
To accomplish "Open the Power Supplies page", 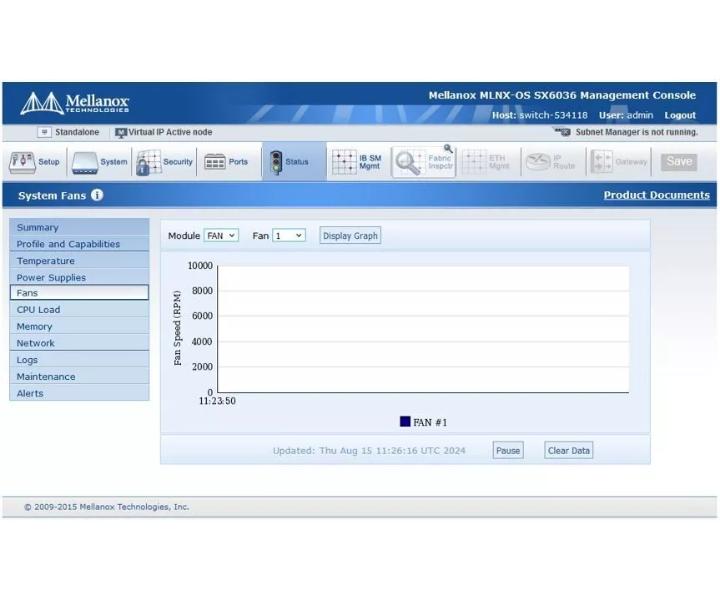I will (79, 277).
